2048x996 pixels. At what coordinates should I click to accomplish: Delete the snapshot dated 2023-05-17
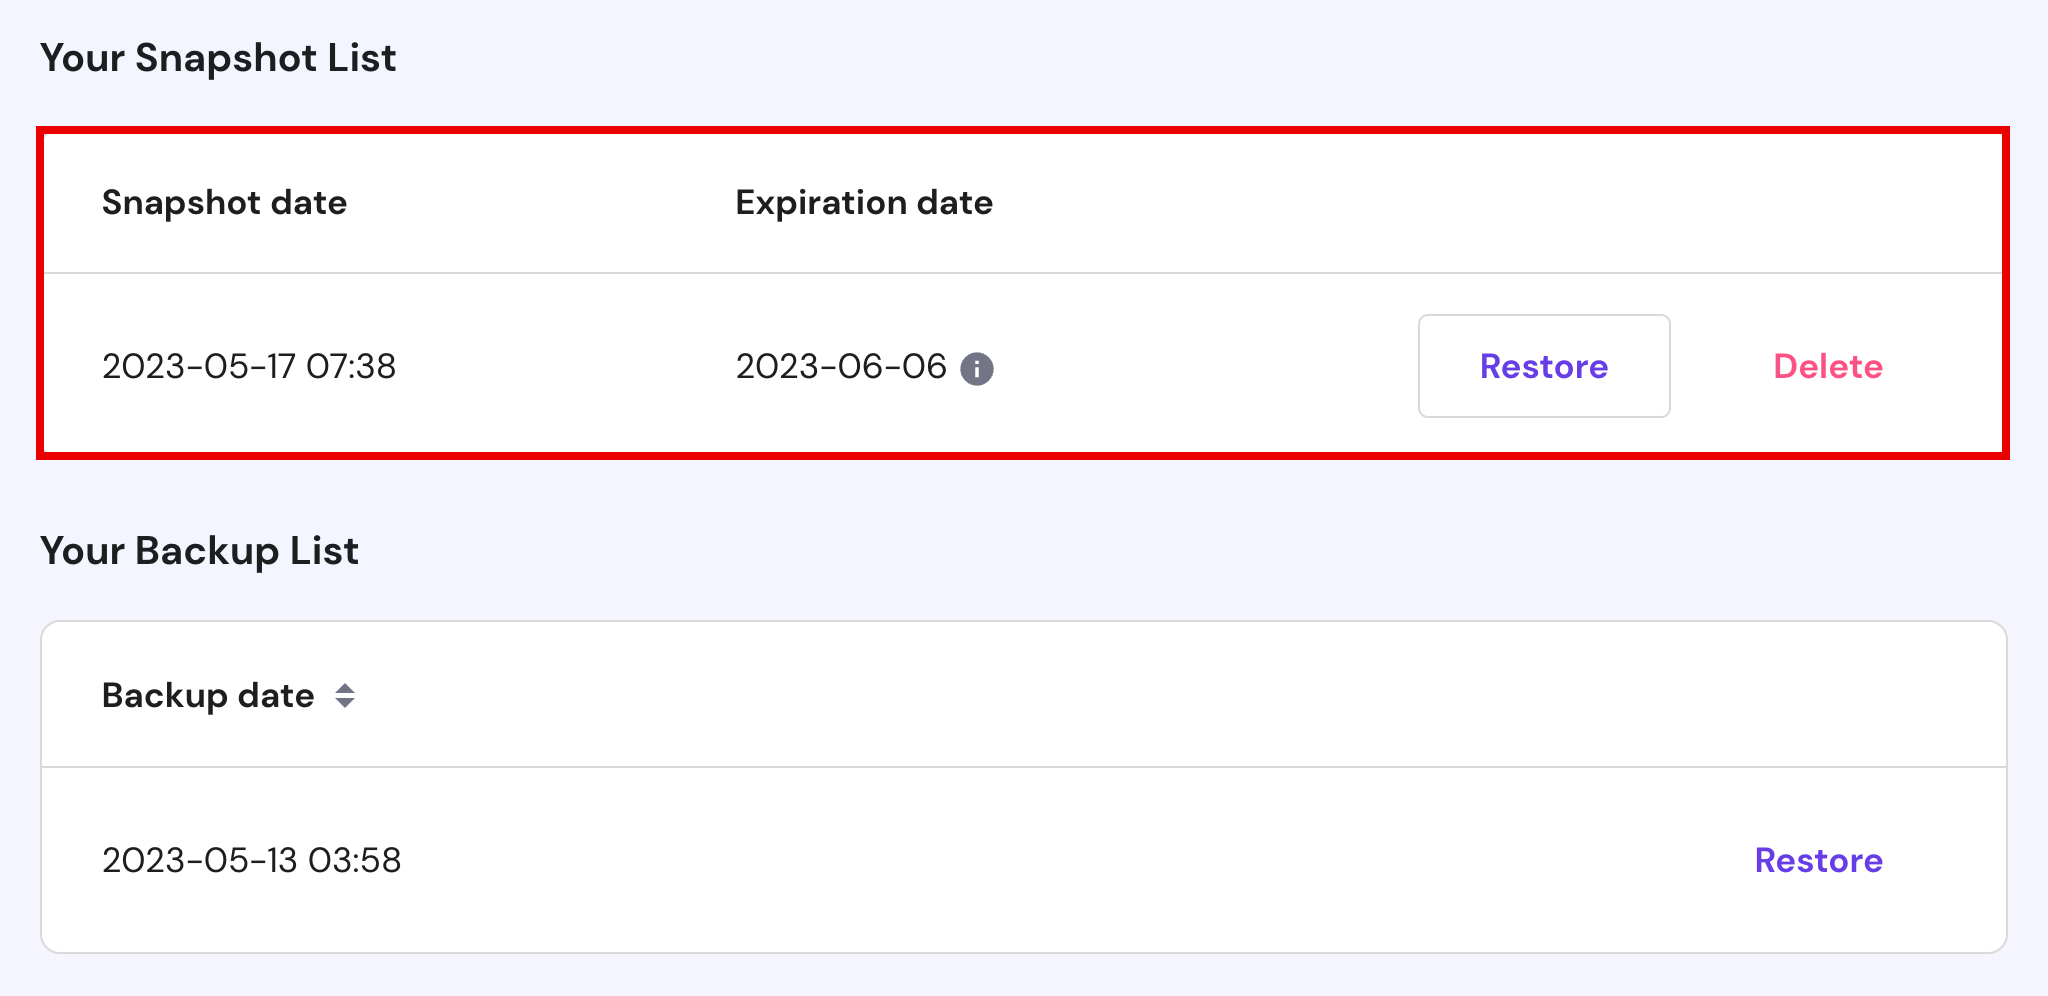pyautogui.click(x=1828, y=367)
